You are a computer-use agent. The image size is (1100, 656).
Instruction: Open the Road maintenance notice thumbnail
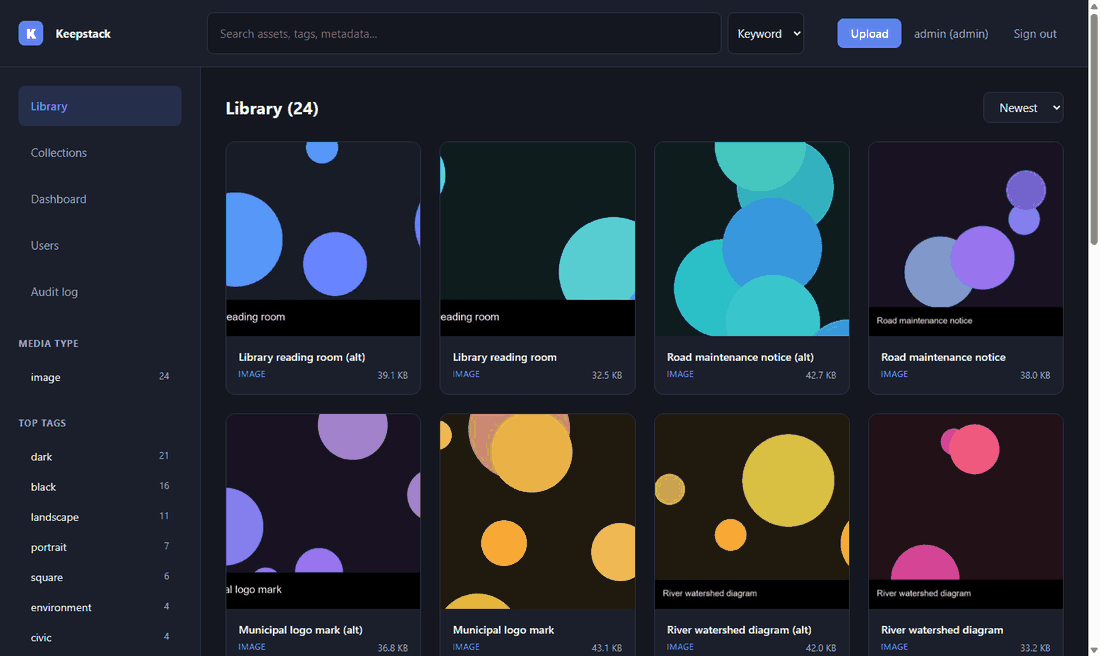tap(966, 239)
